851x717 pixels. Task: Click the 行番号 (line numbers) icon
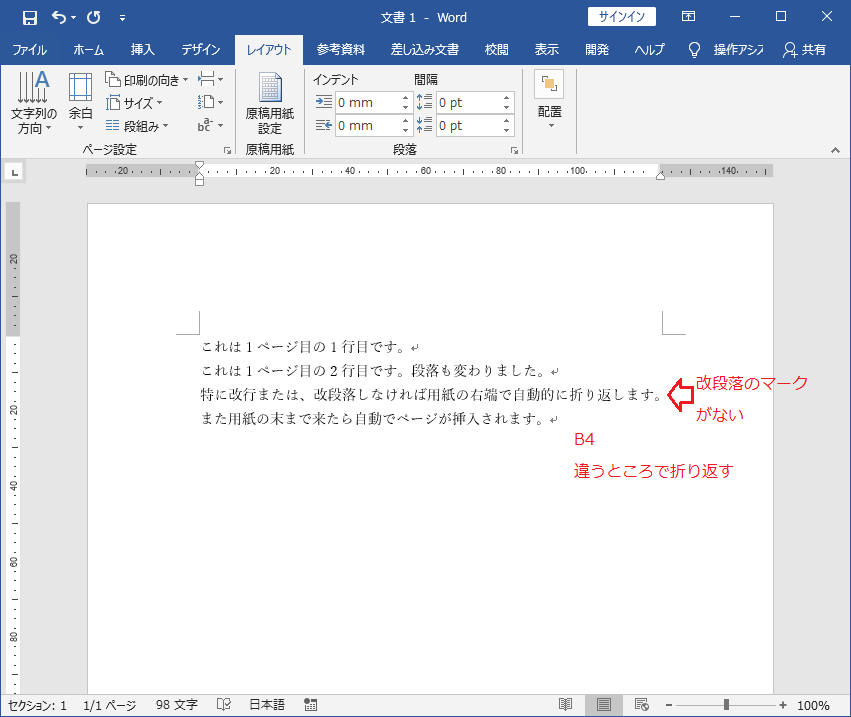click(207, 102)
